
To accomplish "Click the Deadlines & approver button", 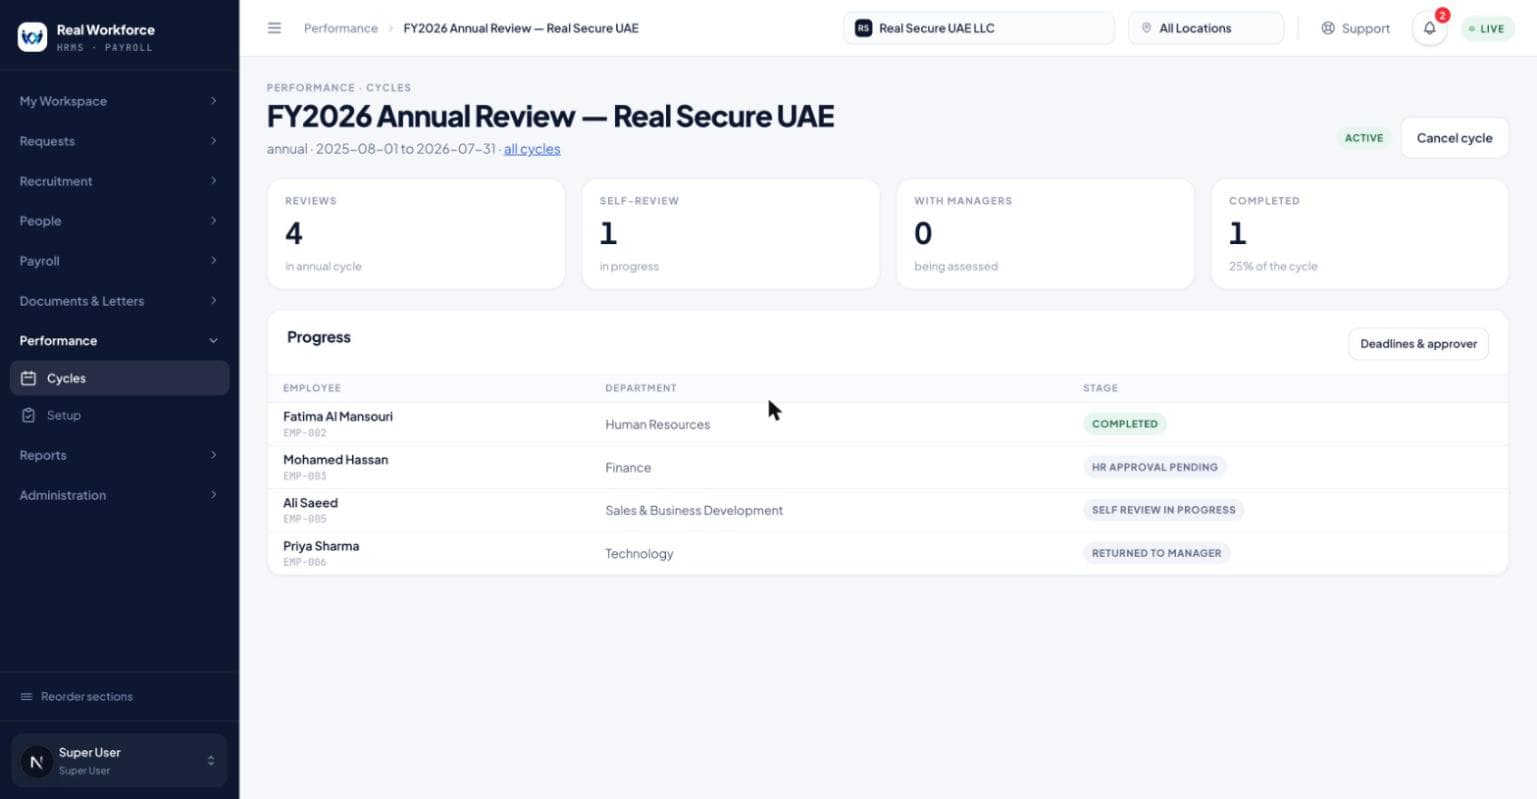I will click(1418, 344).
